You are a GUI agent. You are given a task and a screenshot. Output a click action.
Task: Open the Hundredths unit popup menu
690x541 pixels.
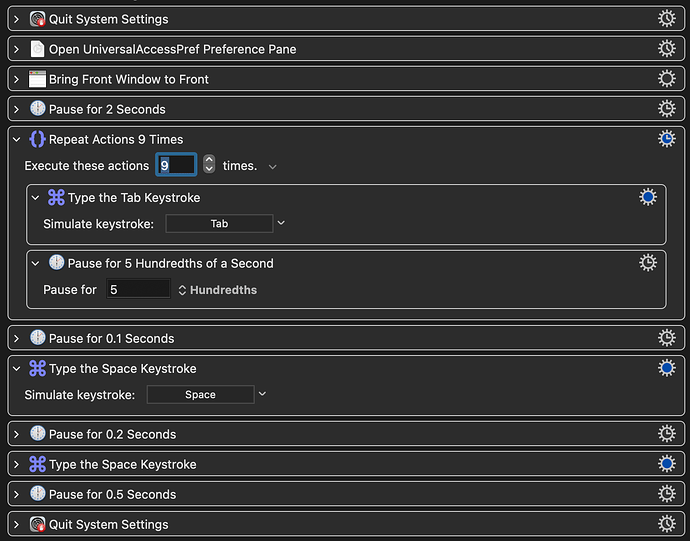218,290
